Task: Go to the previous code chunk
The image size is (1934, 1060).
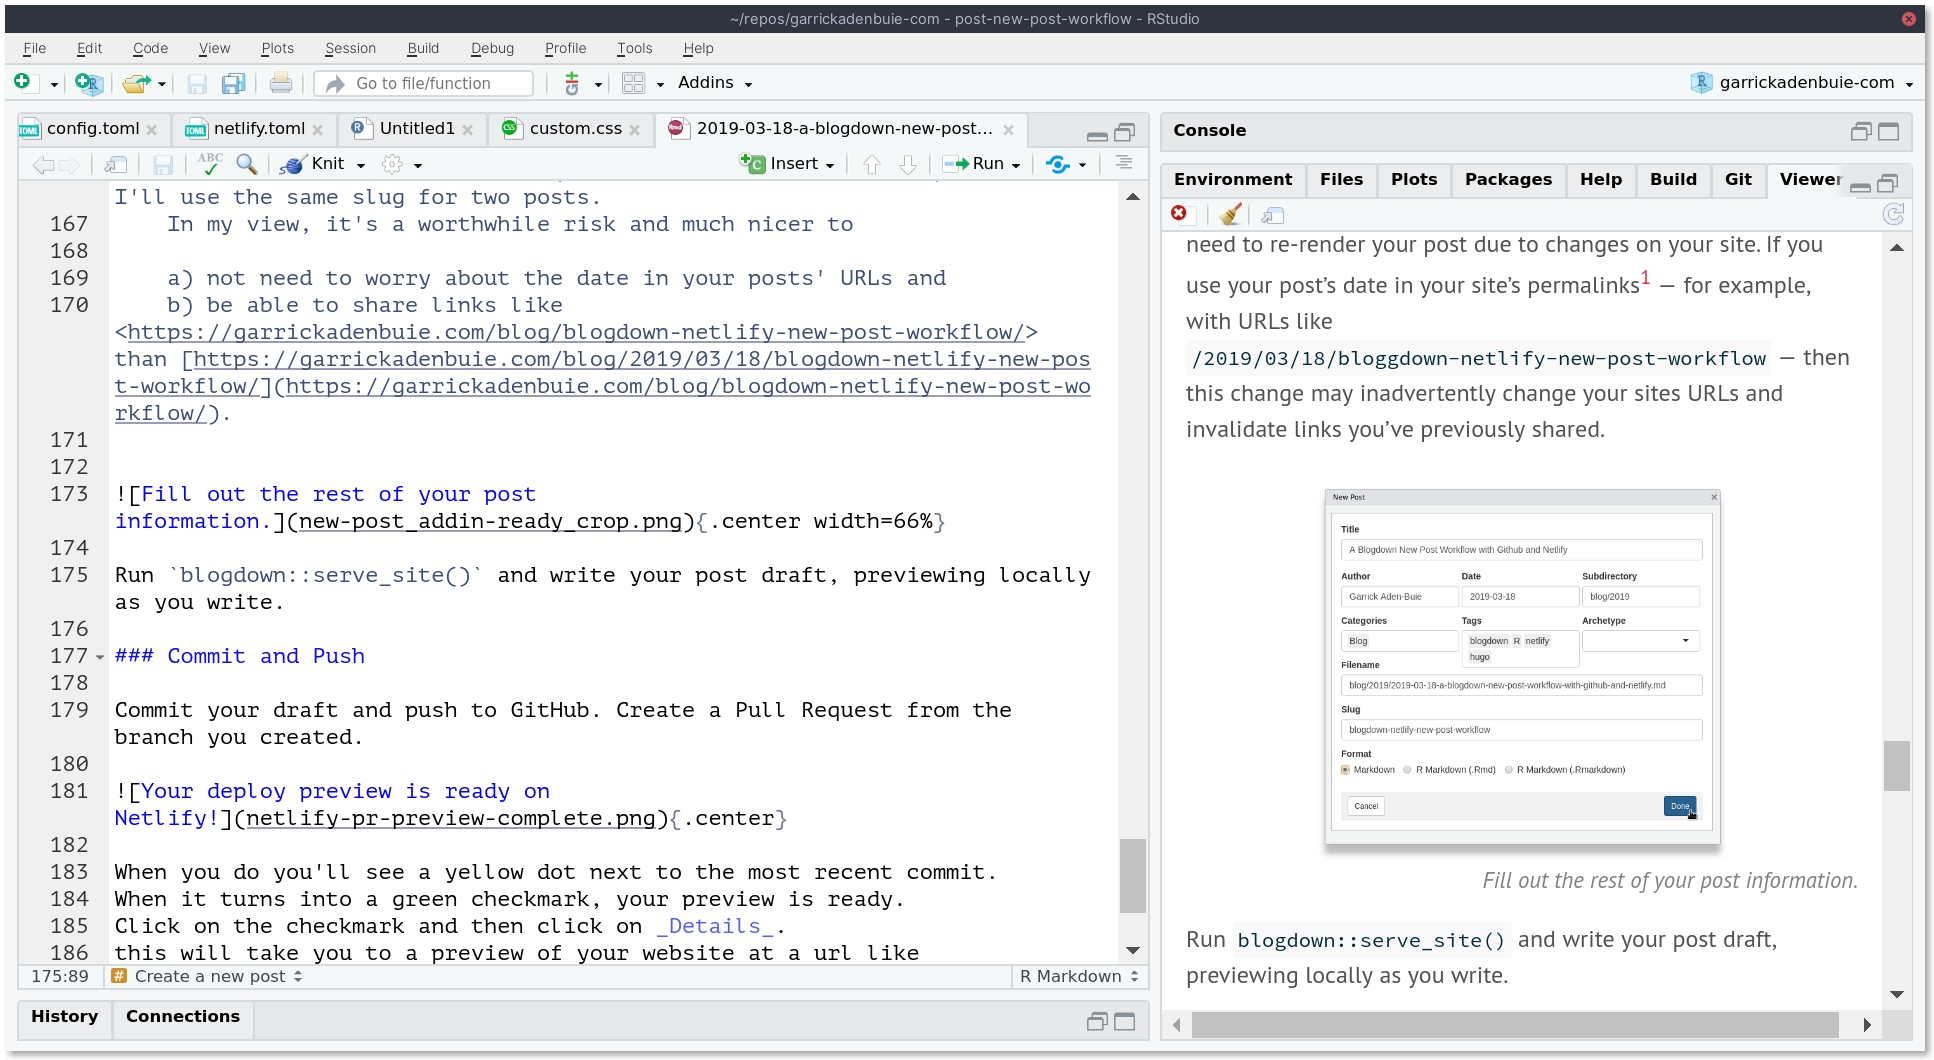Action: click(872, 164)
